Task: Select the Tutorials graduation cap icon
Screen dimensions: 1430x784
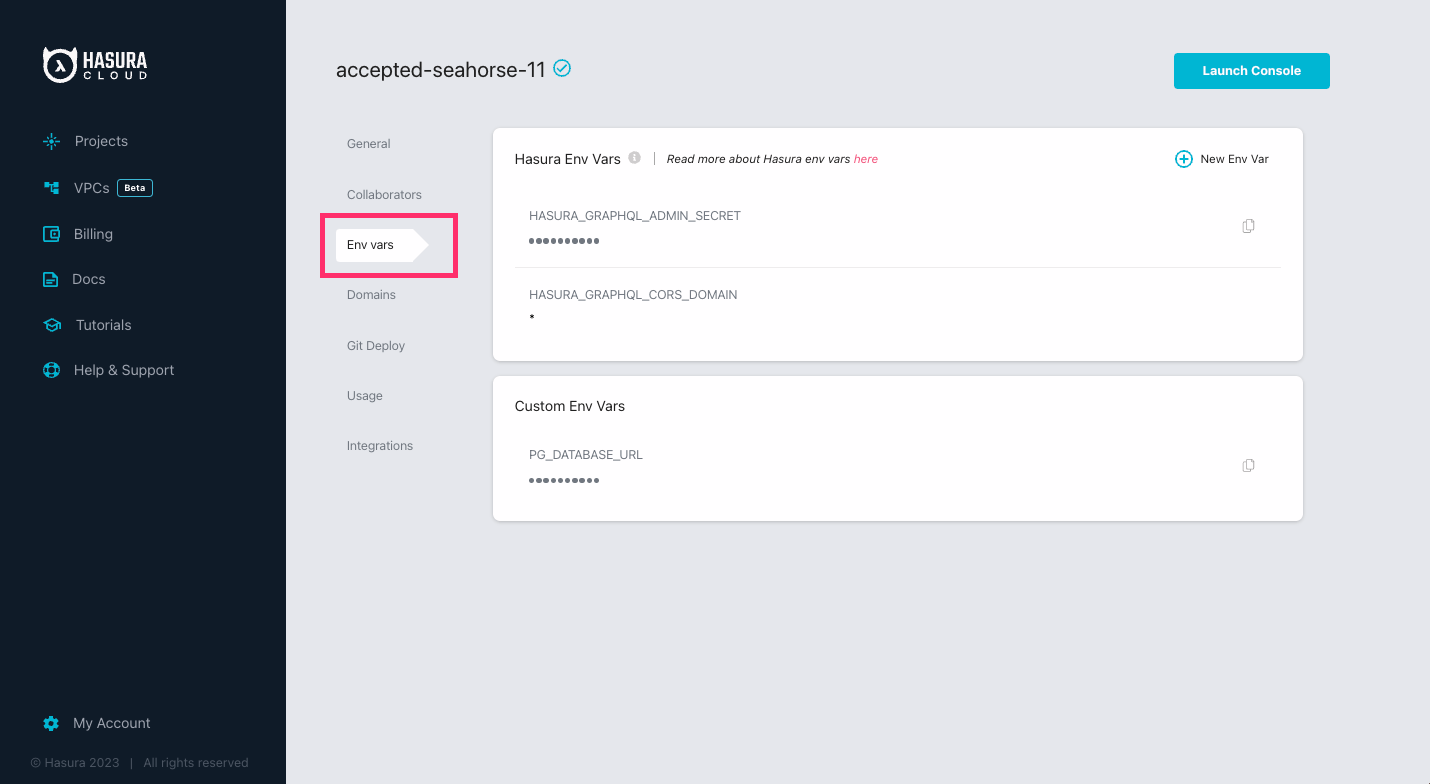Action: tap(51, 324)
